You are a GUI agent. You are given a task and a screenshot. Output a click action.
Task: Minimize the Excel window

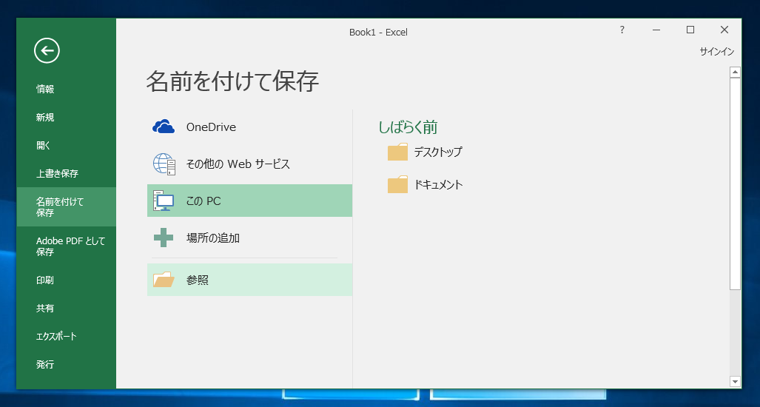point(656,30)
